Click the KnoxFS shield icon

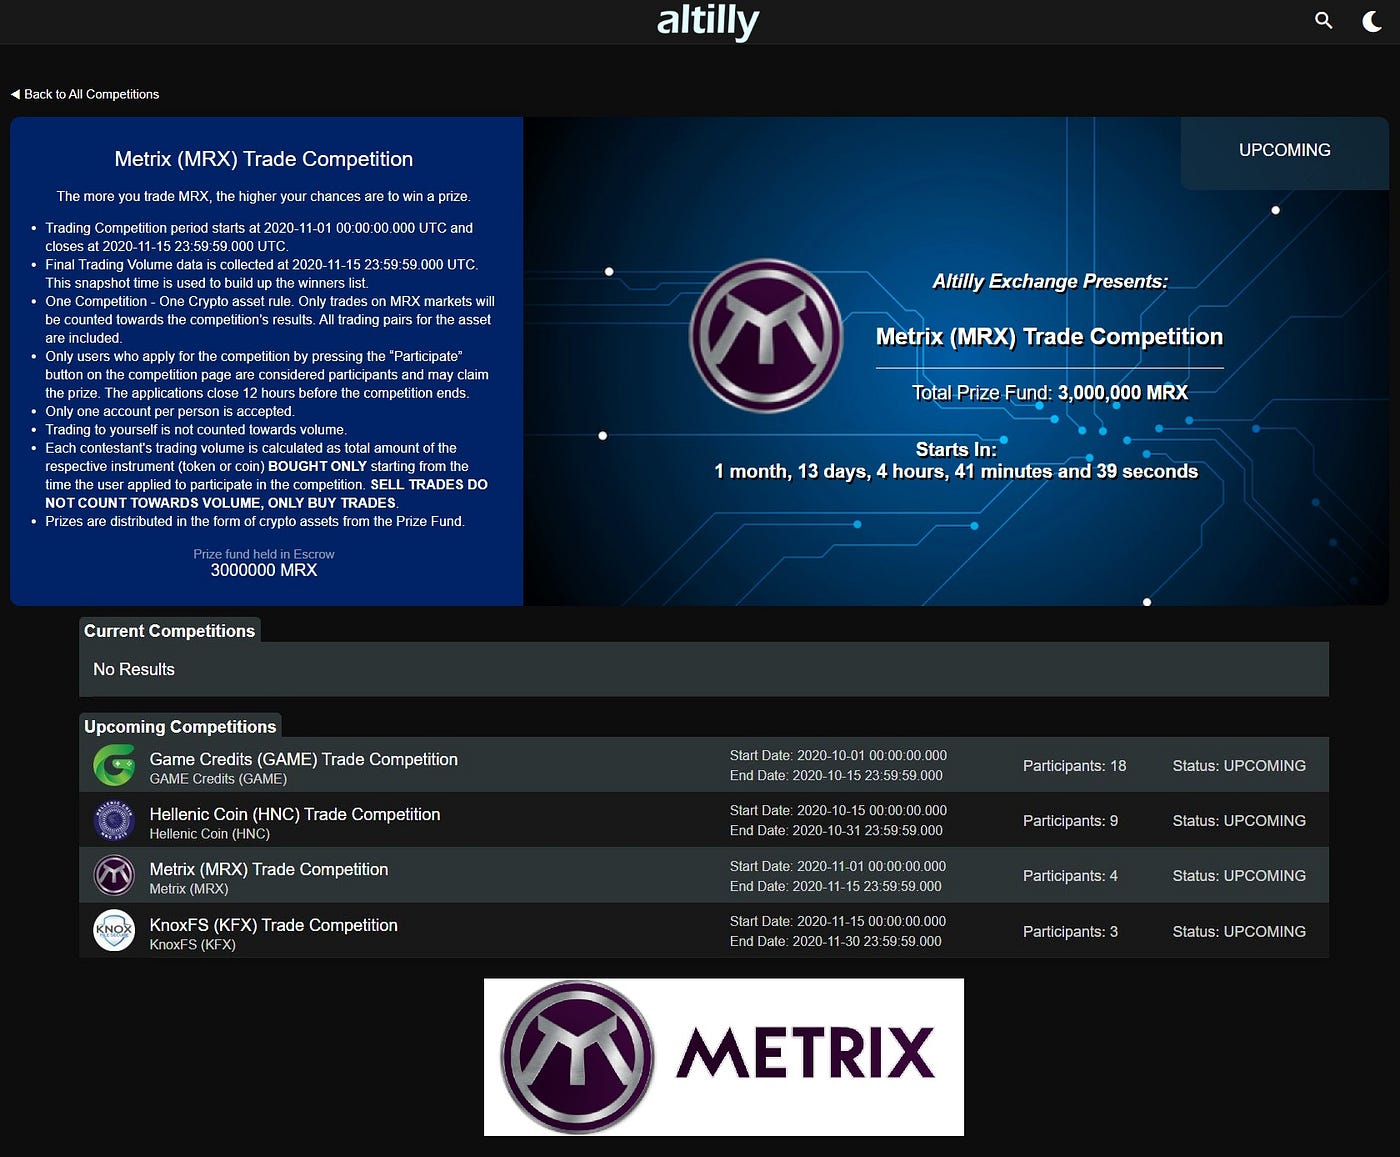(114, 930)
